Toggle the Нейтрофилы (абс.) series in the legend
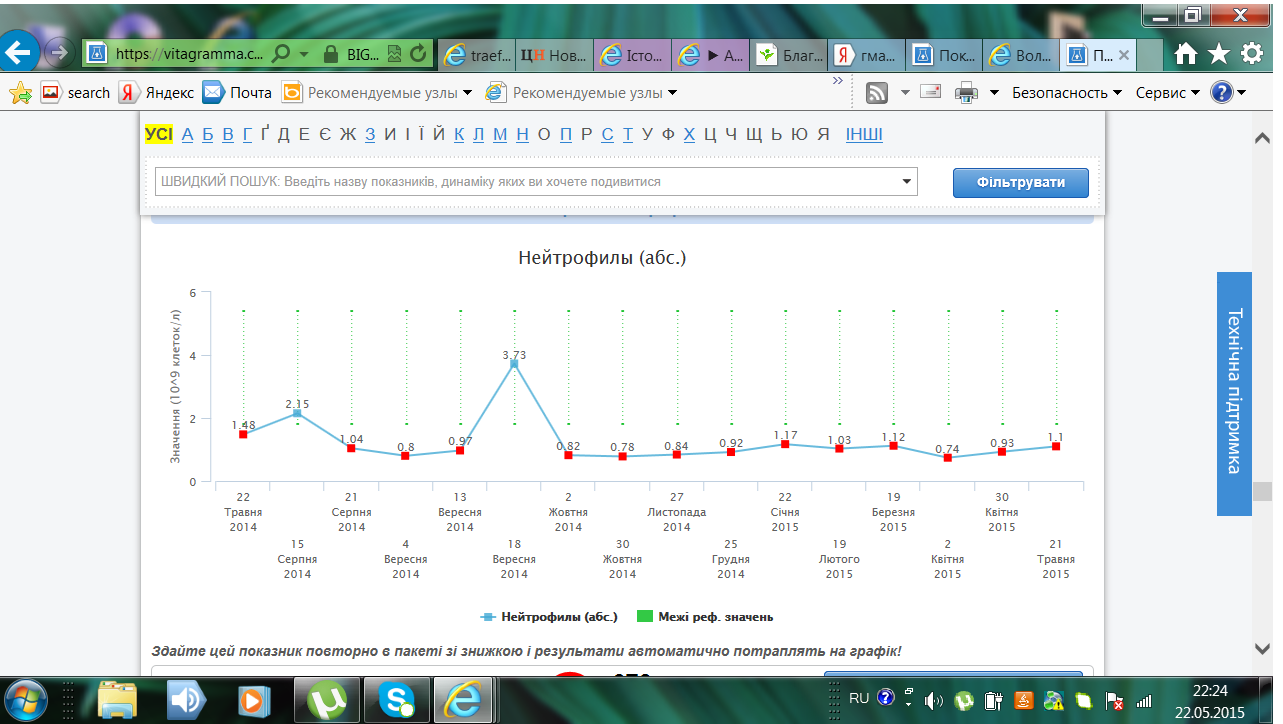This screenshot has width=1283, height=724. 549,617
